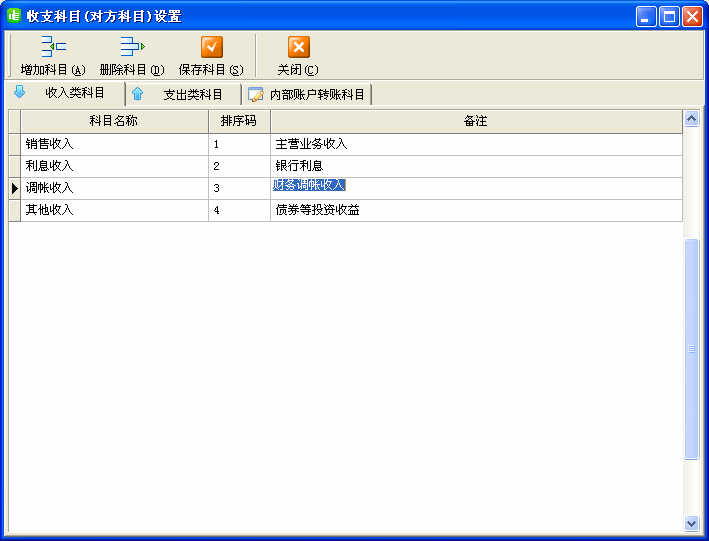Click the highlighted 财务调帐收入 remark field
This screenshot has width=709, height=541.
coord(310,186)
